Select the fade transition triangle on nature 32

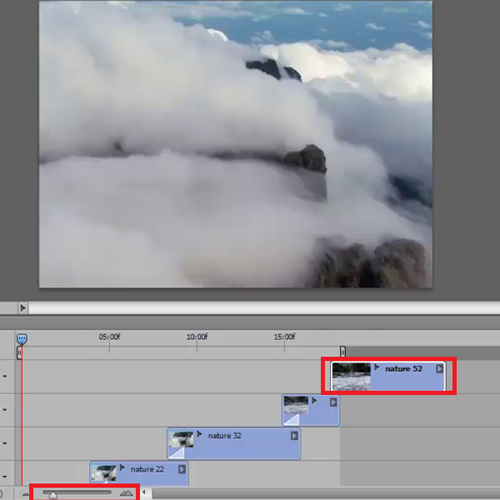coord(176,453)
